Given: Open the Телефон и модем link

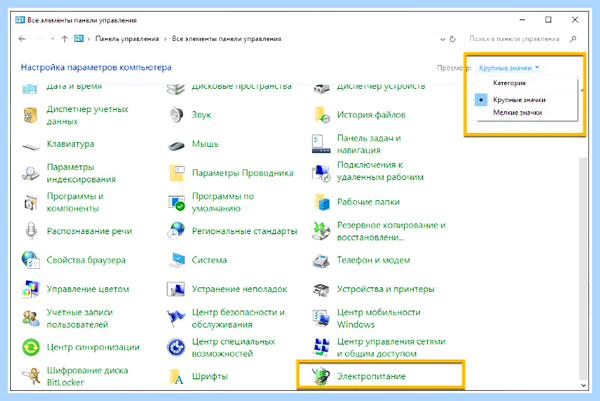Looking at the screenshot, I should [x=373, y=260].
